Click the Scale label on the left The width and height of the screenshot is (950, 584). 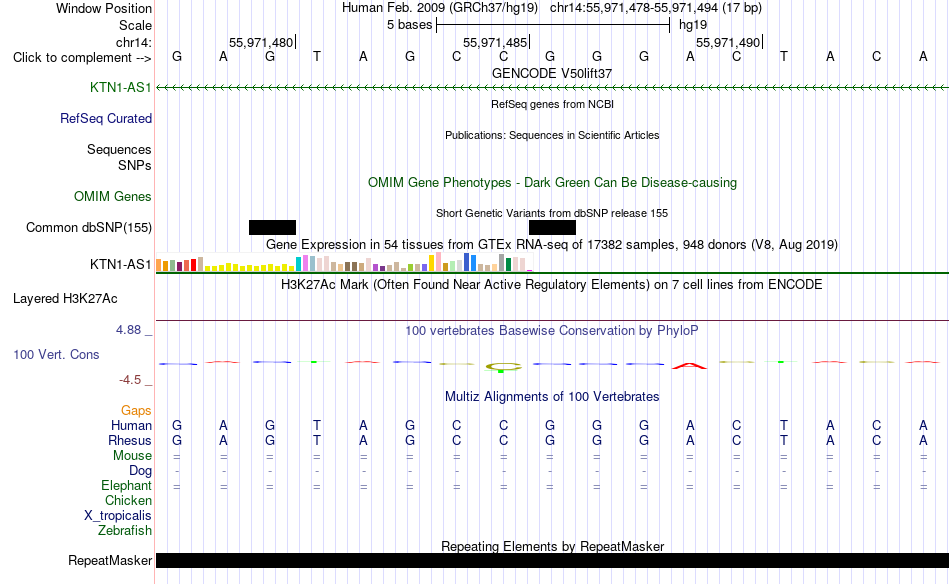pos(136,26)
